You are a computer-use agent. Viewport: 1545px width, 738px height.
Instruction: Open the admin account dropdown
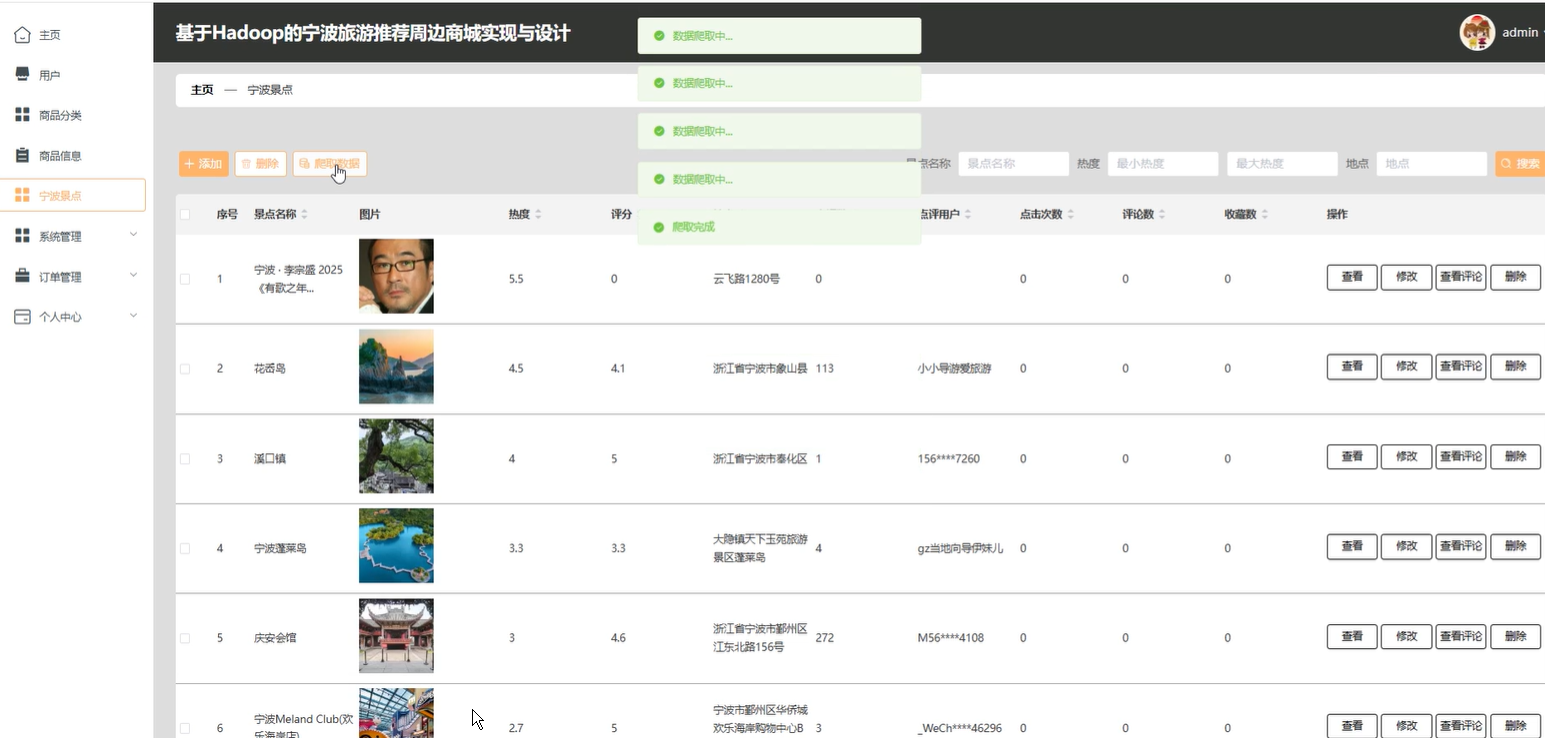click(1521, 32)
